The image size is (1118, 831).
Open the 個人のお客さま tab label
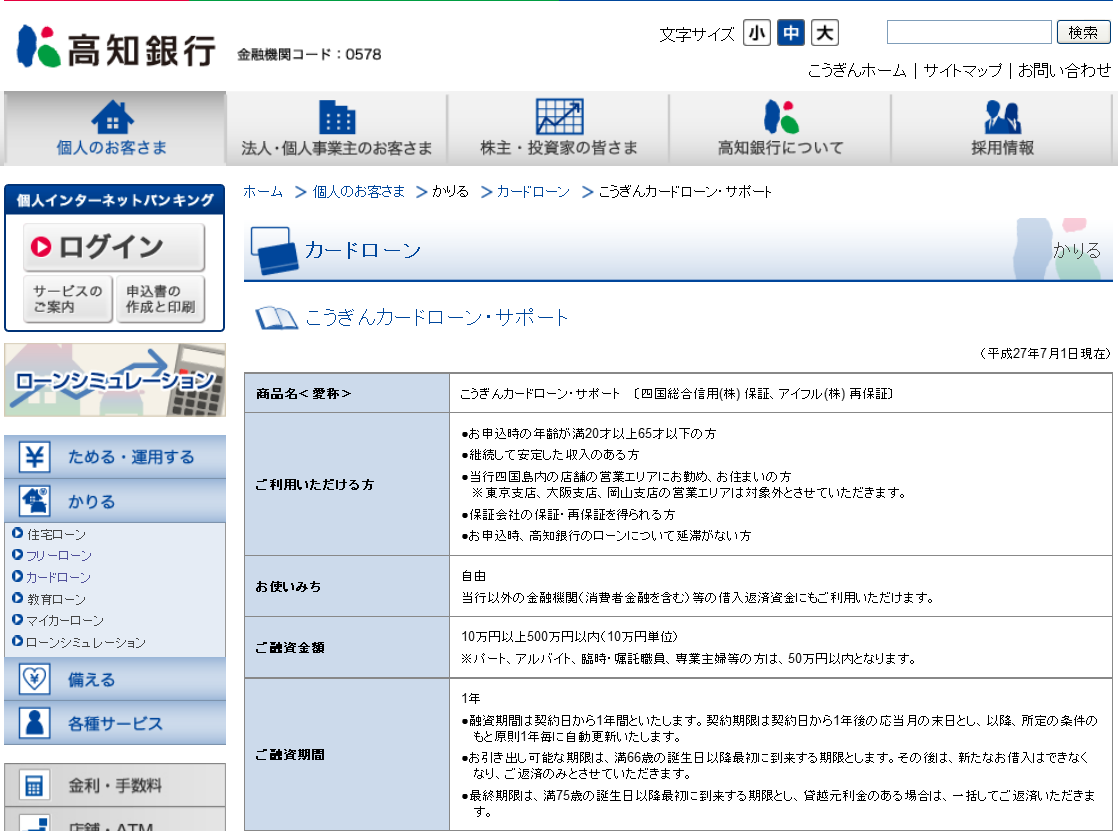tap(112, 148)
